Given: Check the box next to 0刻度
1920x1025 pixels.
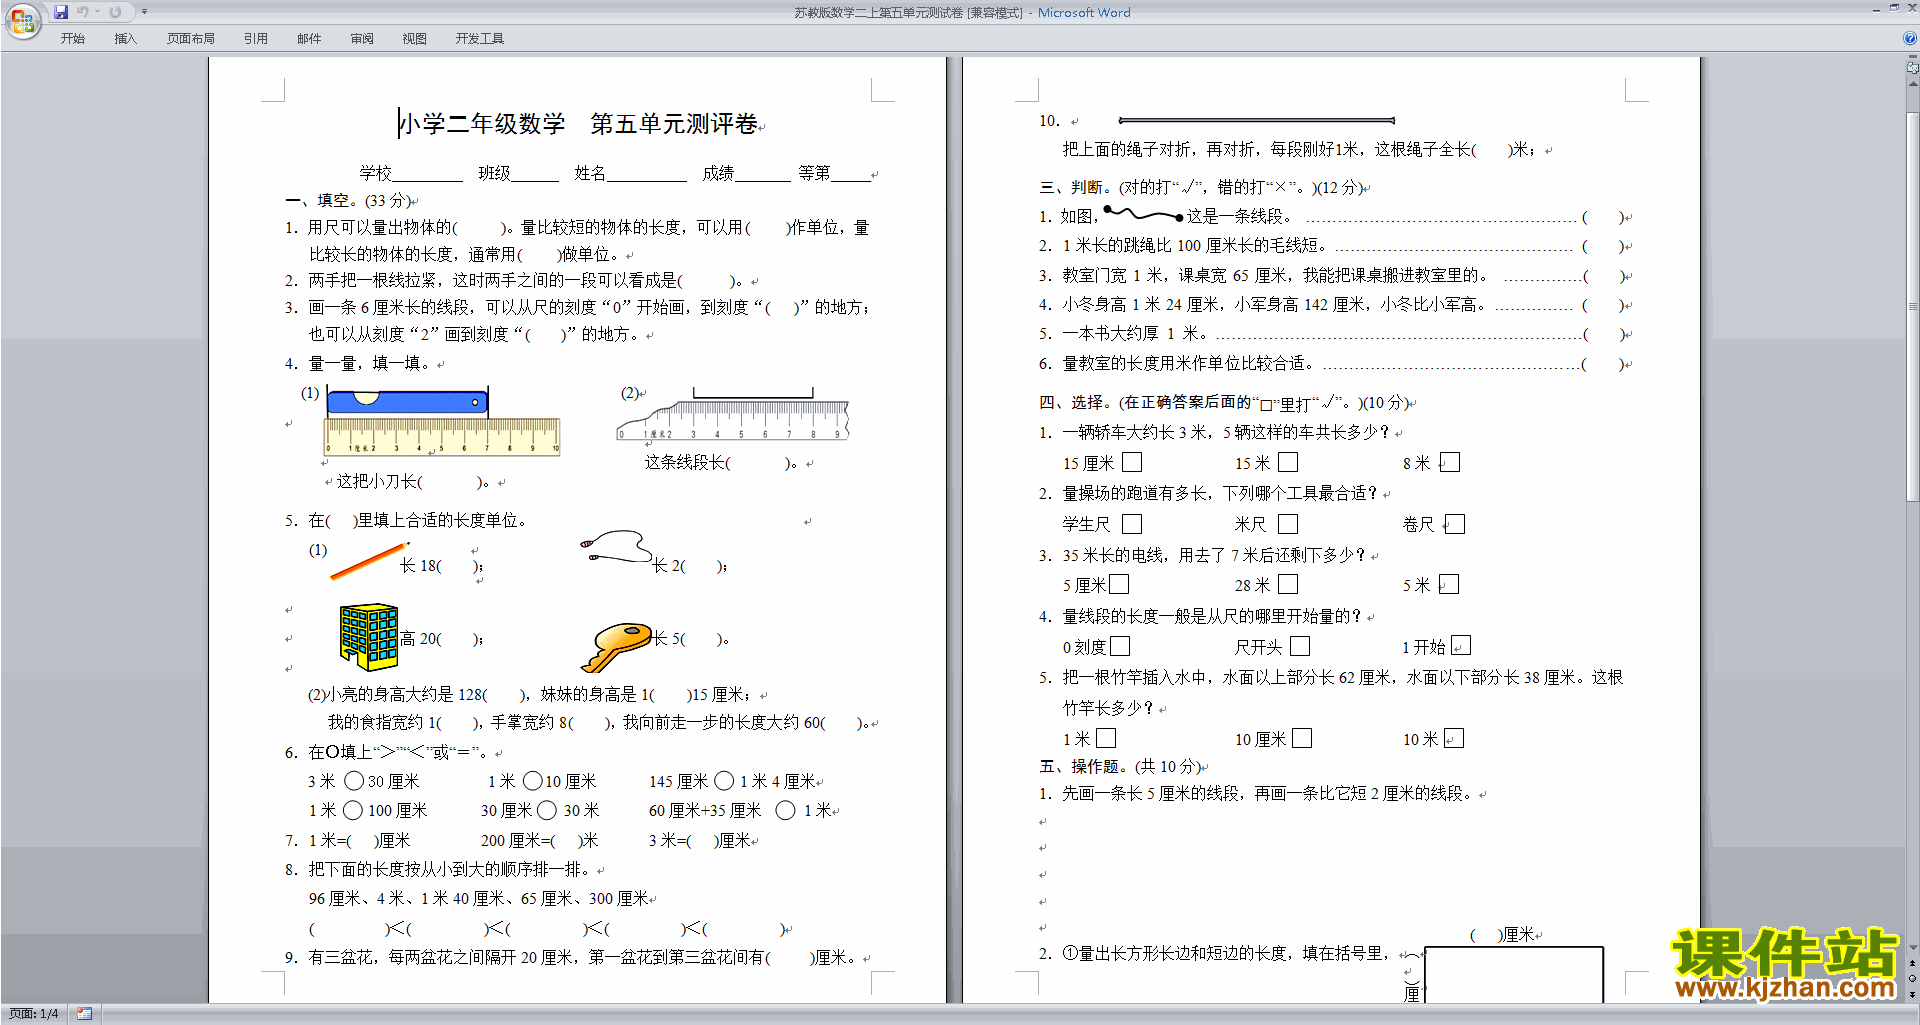Looking at the screenshot, I should tap(1120, 646).
